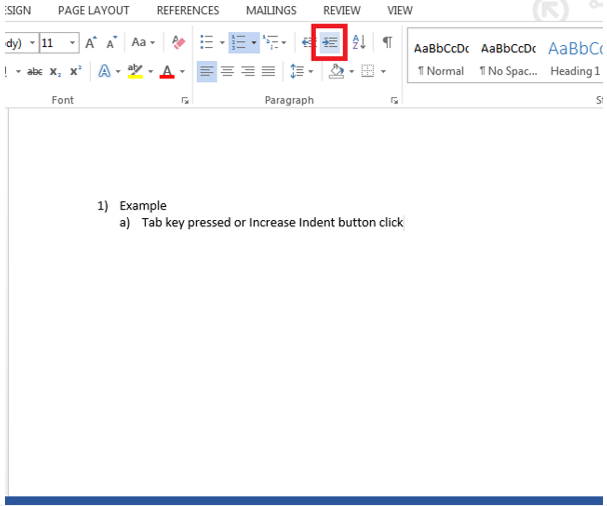Open the Paragraph dialog launcher
The image size is (607, 506).
point(394,101)
